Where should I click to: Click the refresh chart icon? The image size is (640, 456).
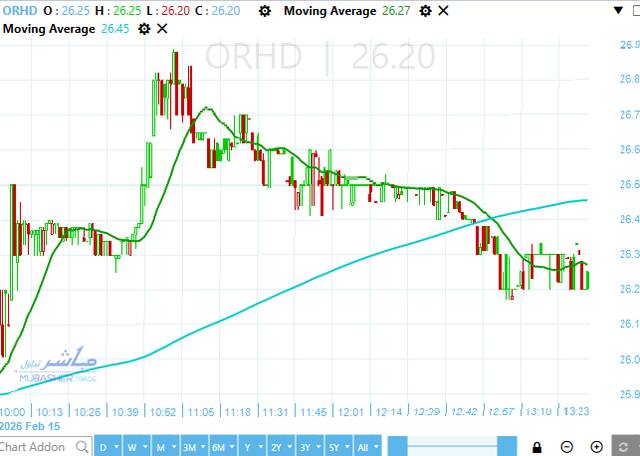625,446
